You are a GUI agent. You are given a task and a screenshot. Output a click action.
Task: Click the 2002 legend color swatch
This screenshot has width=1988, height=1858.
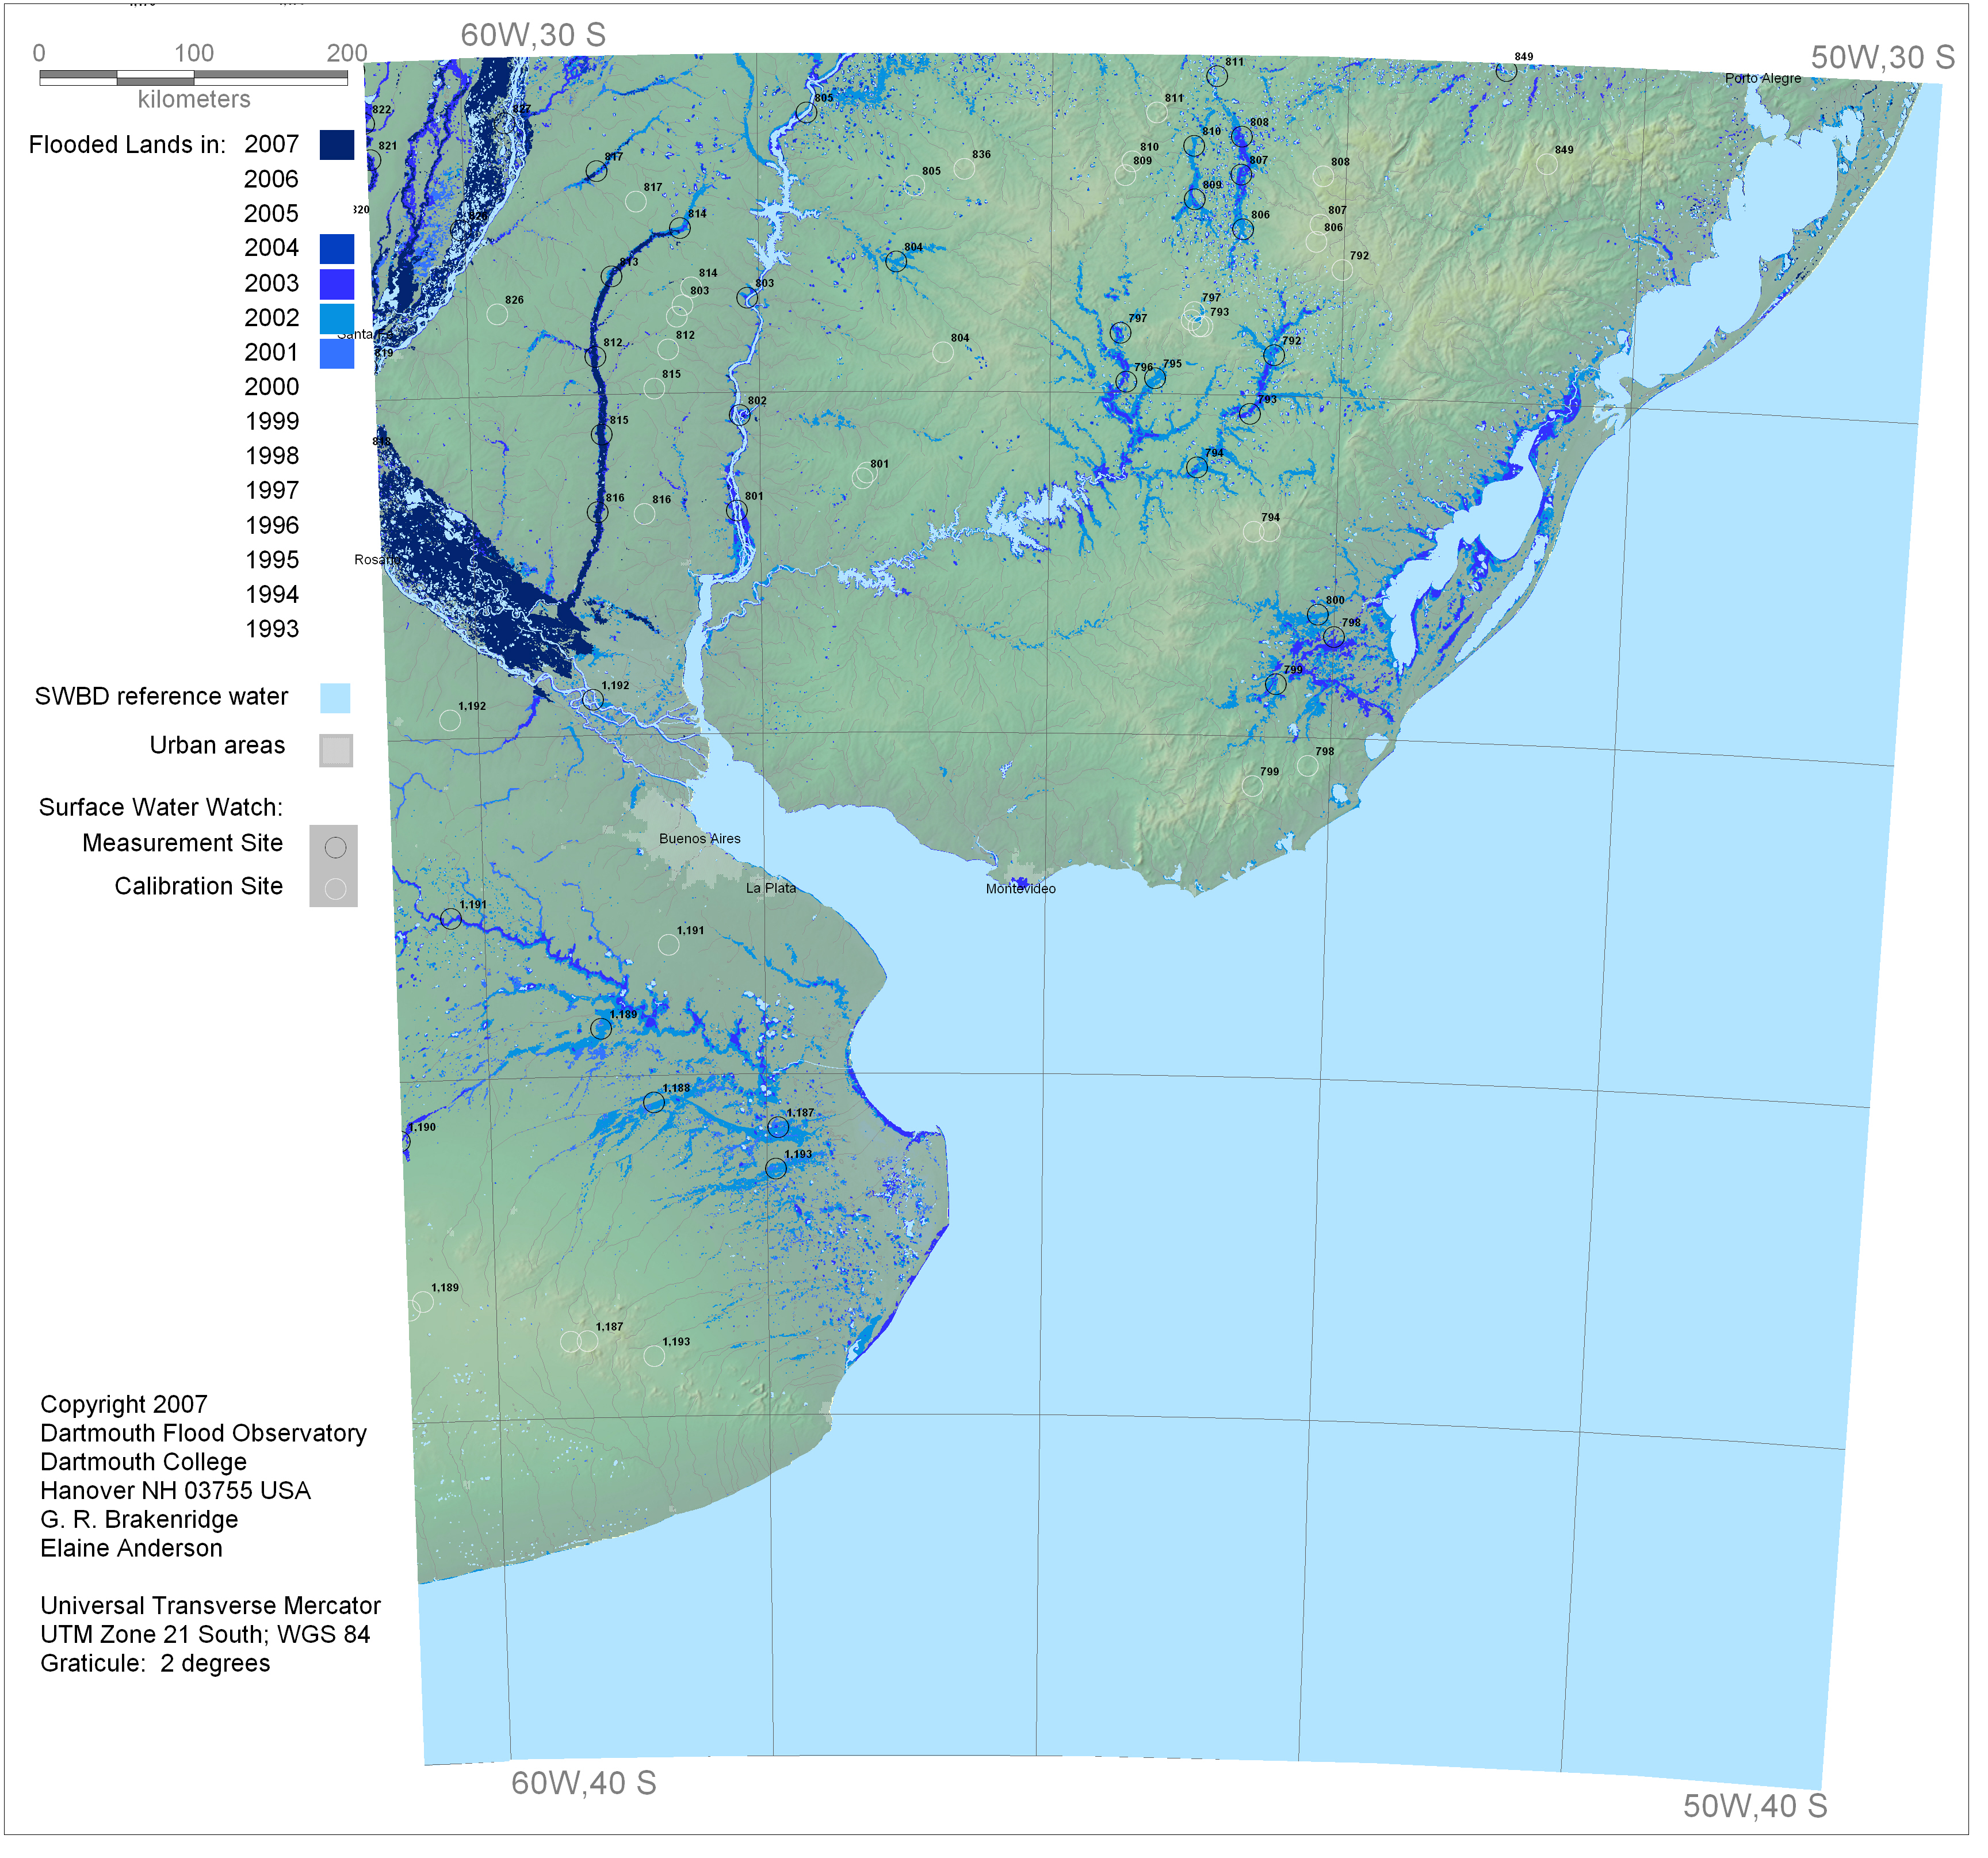pos(337,319)
